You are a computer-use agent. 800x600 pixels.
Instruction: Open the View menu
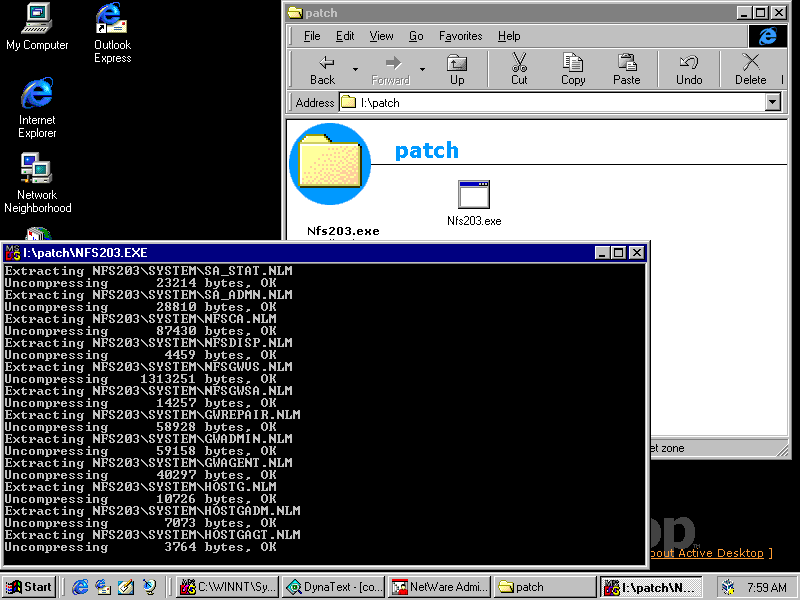pos(381,36)
